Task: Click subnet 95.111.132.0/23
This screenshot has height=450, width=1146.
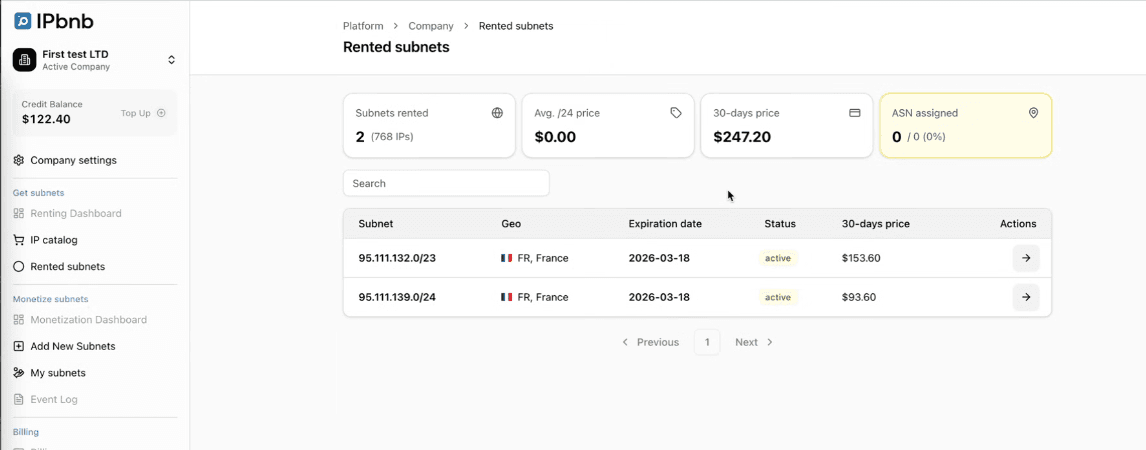Action: point(397,258)
